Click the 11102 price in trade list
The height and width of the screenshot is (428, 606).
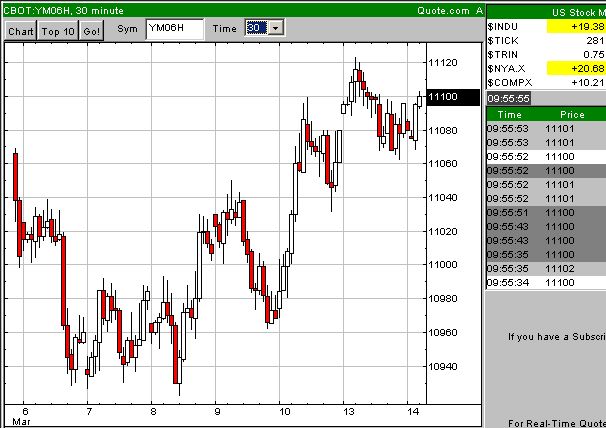click(x=560, y=269)
